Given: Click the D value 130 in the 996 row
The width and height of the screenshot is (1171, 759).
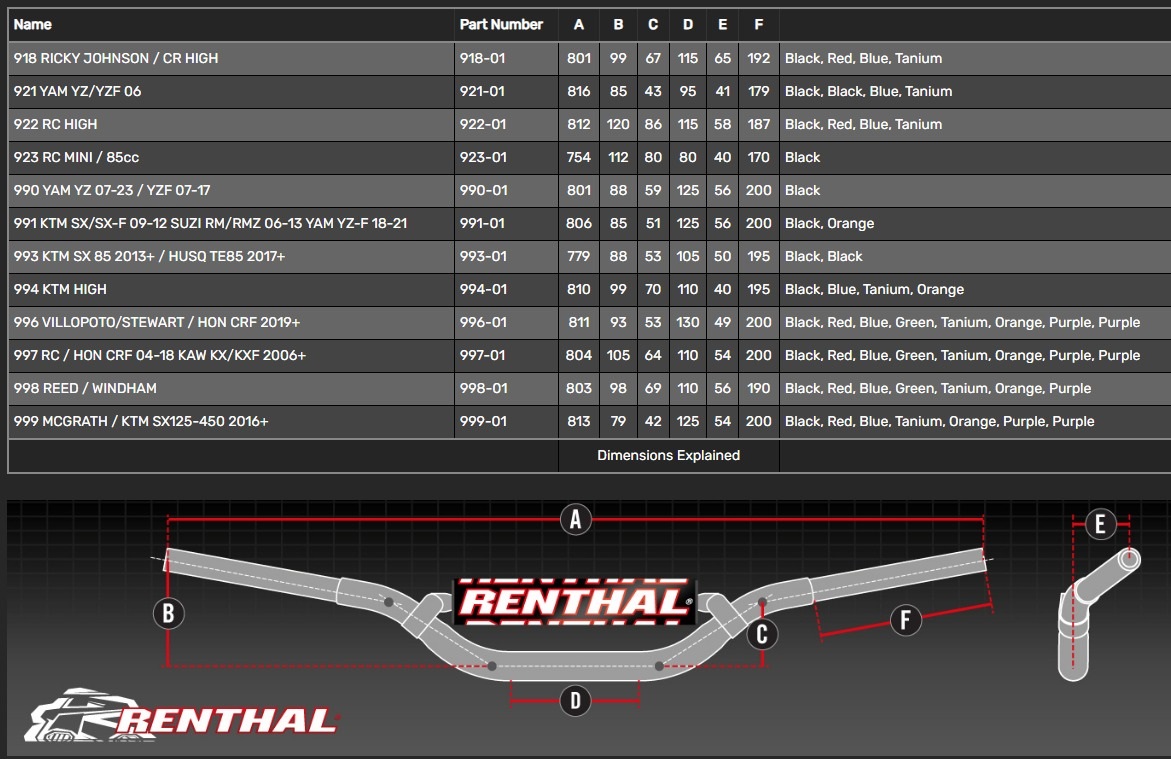Looking at the screenshot, I should coord(688,322).
